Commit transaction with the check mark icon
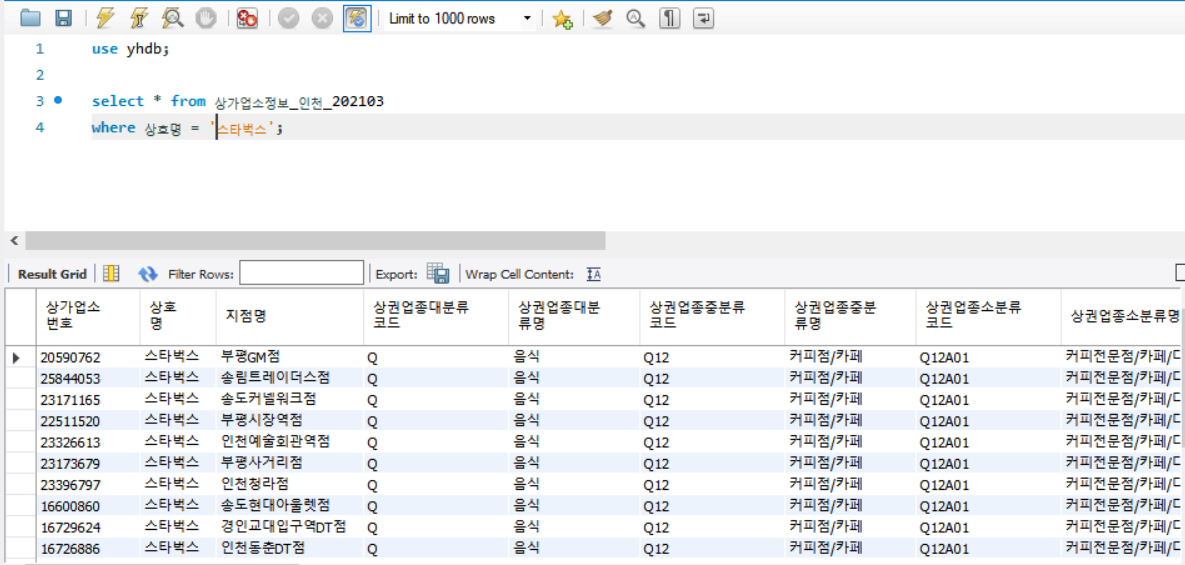The height and width of the screenshot is (565, 1185). (289, 19)
